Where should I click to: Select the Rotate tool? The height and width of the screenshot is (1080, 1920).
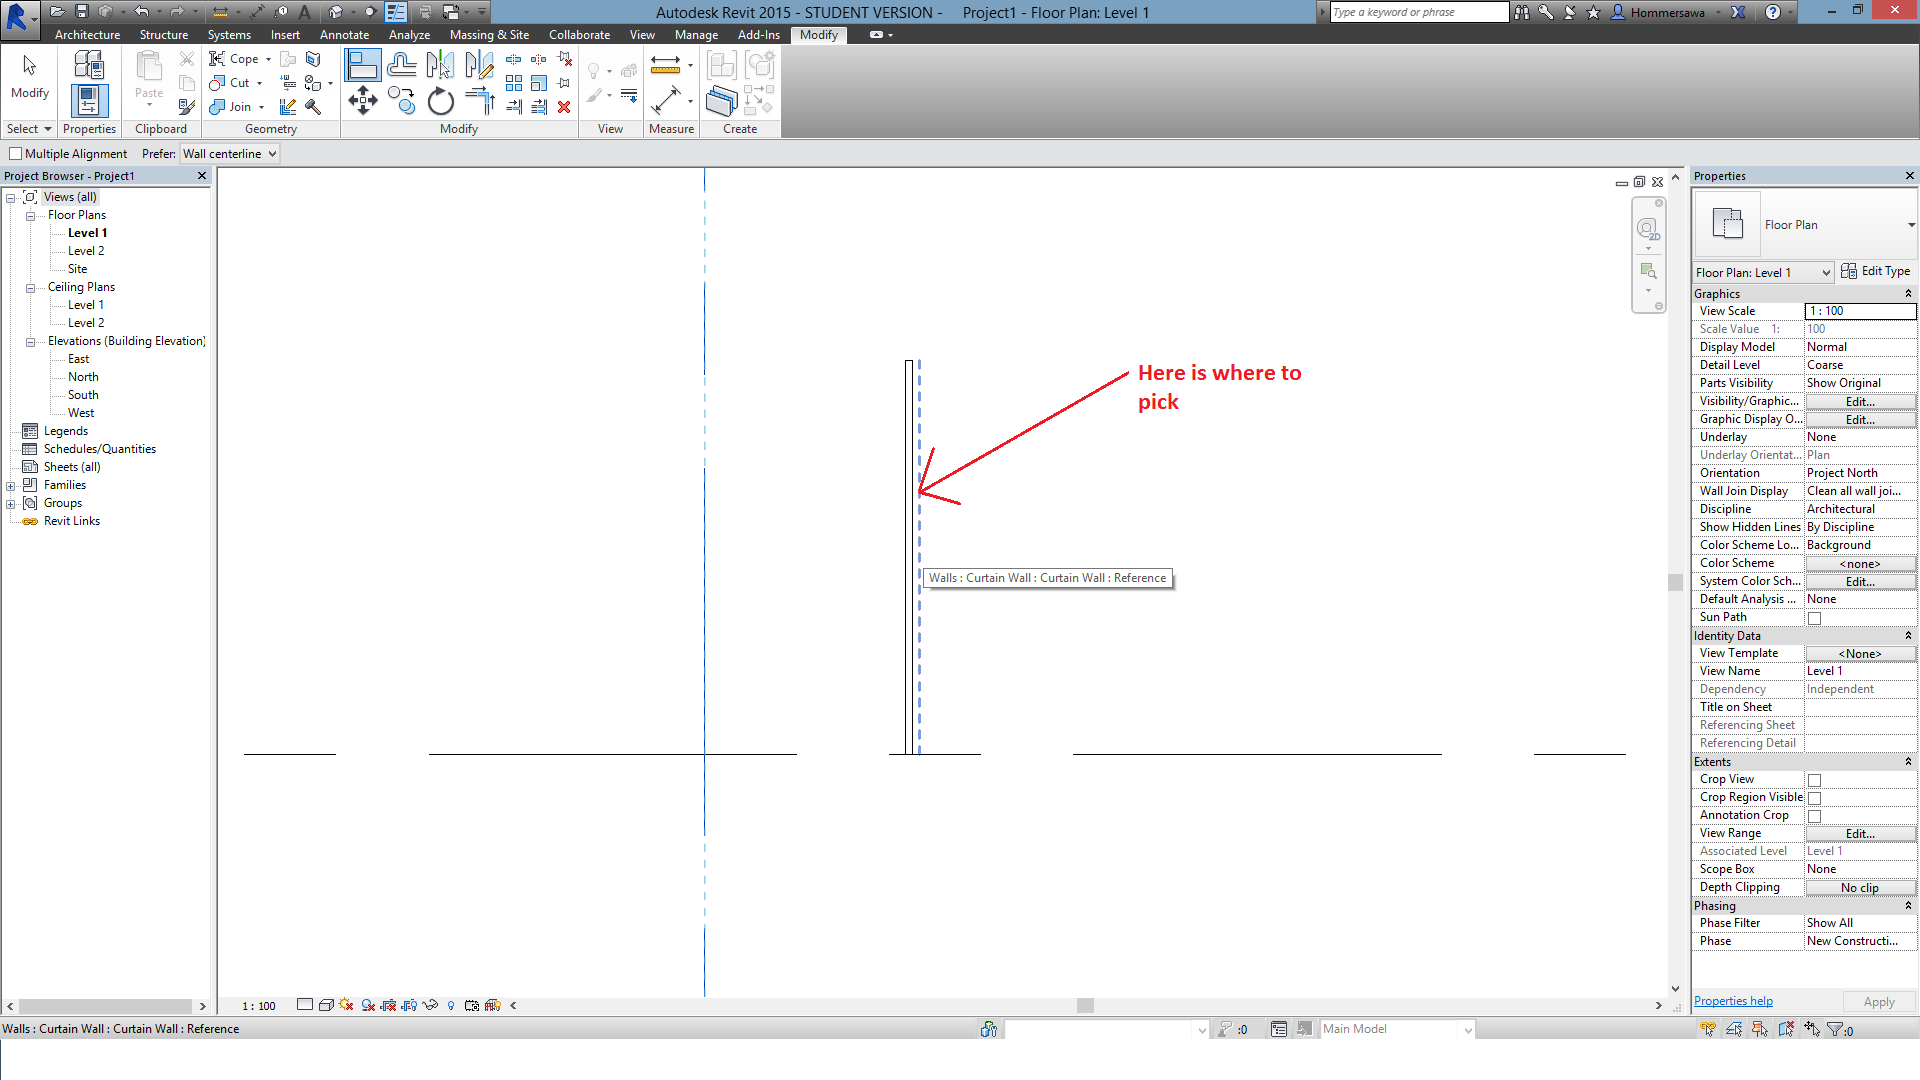click(440, 101)
